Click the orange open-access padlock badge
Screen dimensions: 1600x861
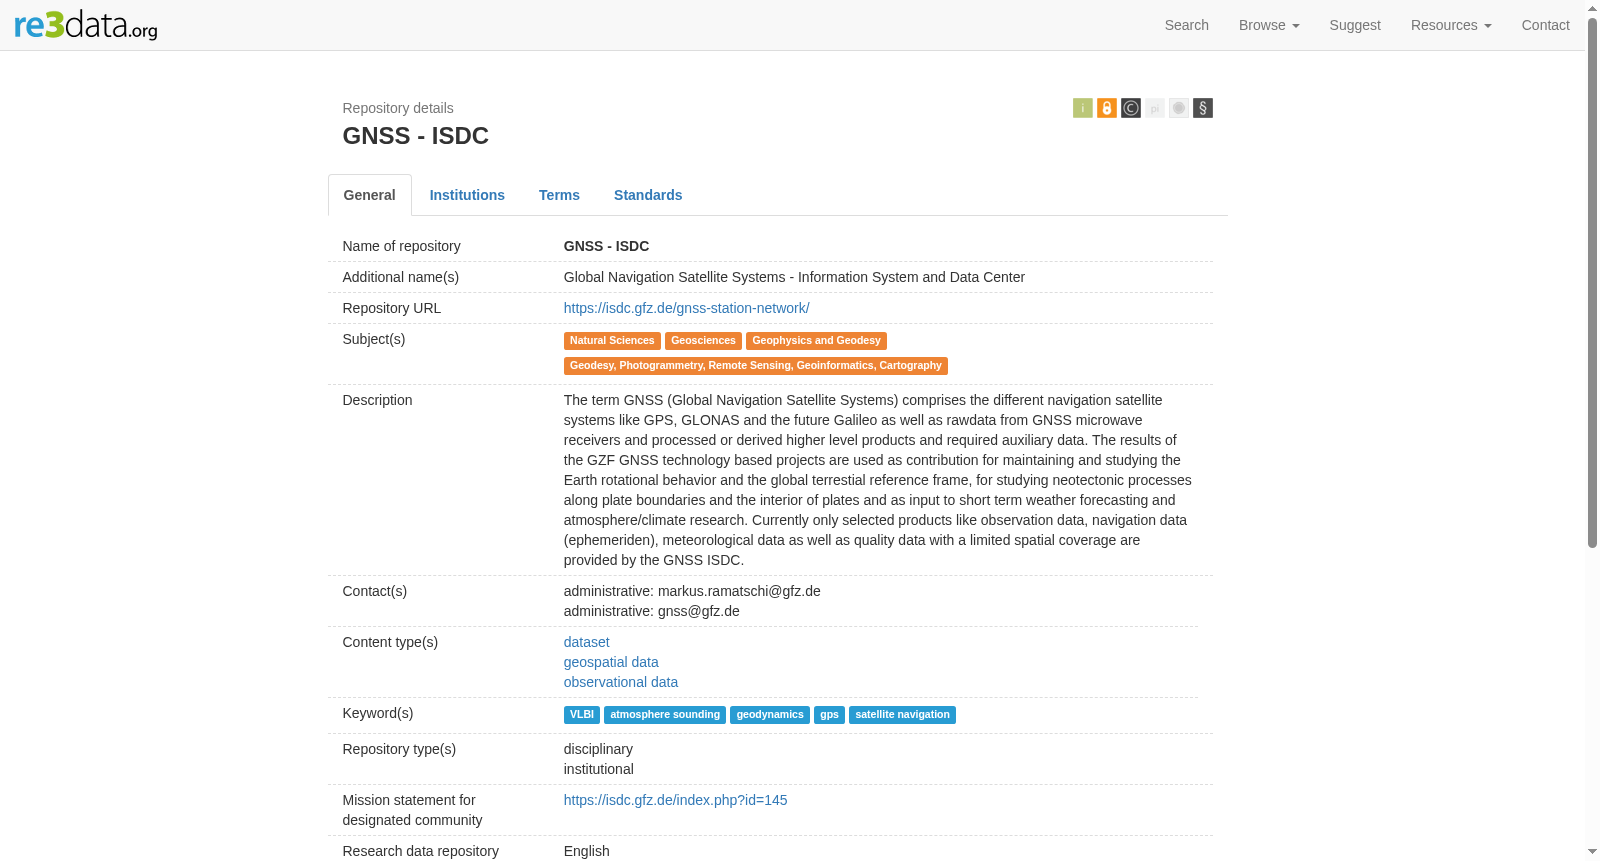(x=1107, y=108)
